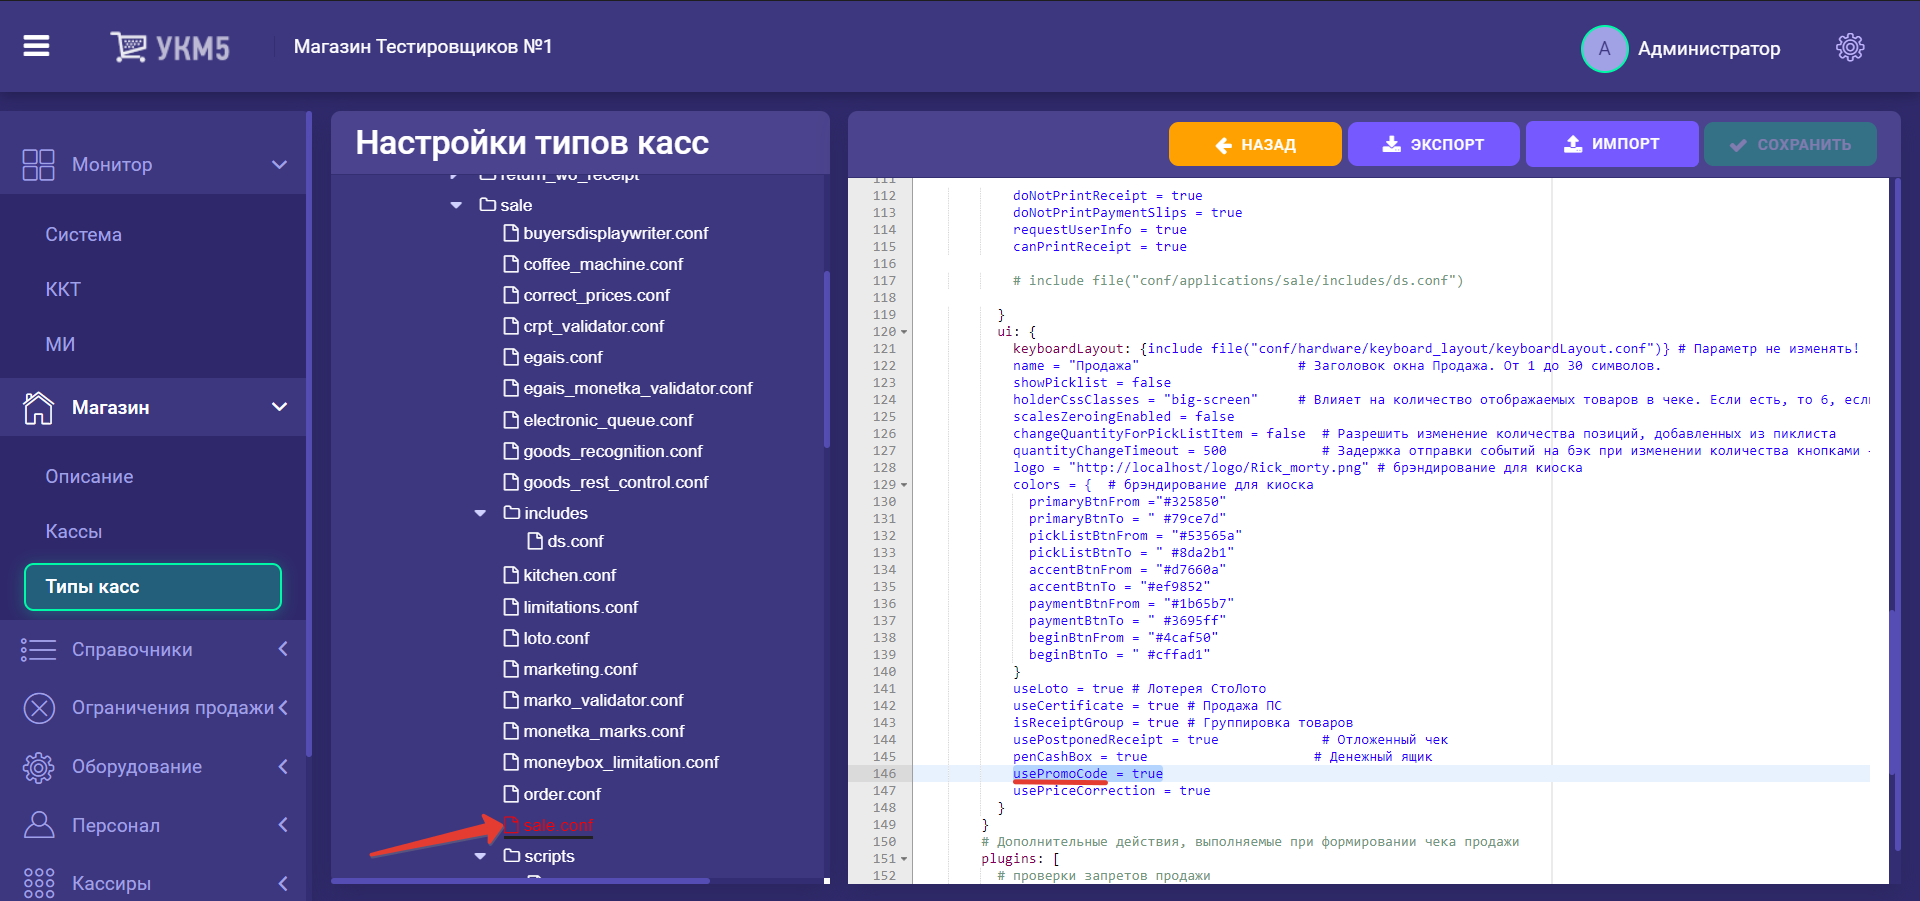The image size is (1920, 901).
Task: Click file tree horizontal scrollbar
Action: pyautogui.click(x=520, y=881)
